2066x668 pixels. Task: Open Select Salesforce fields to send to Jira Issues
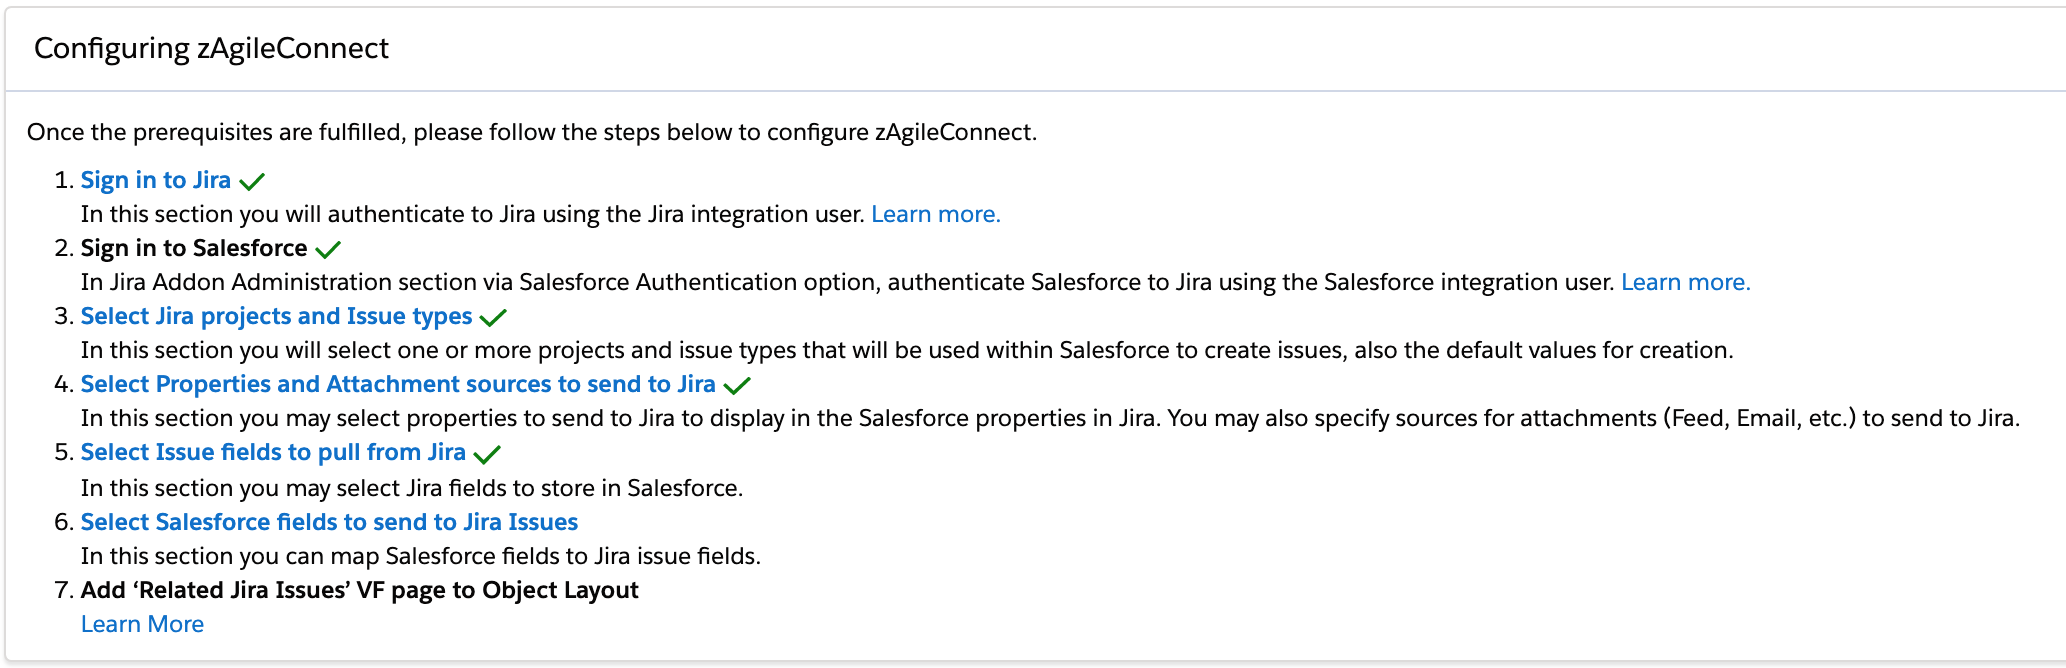pyautogui.click(x=329, y=522)
